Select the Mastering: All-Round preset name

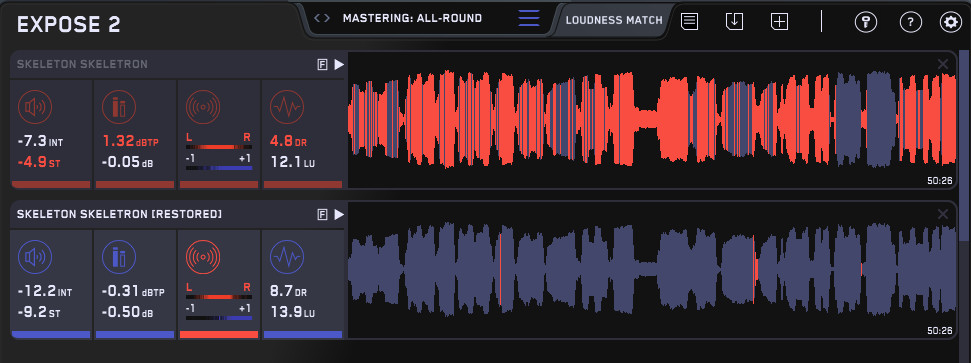point(412,19)
